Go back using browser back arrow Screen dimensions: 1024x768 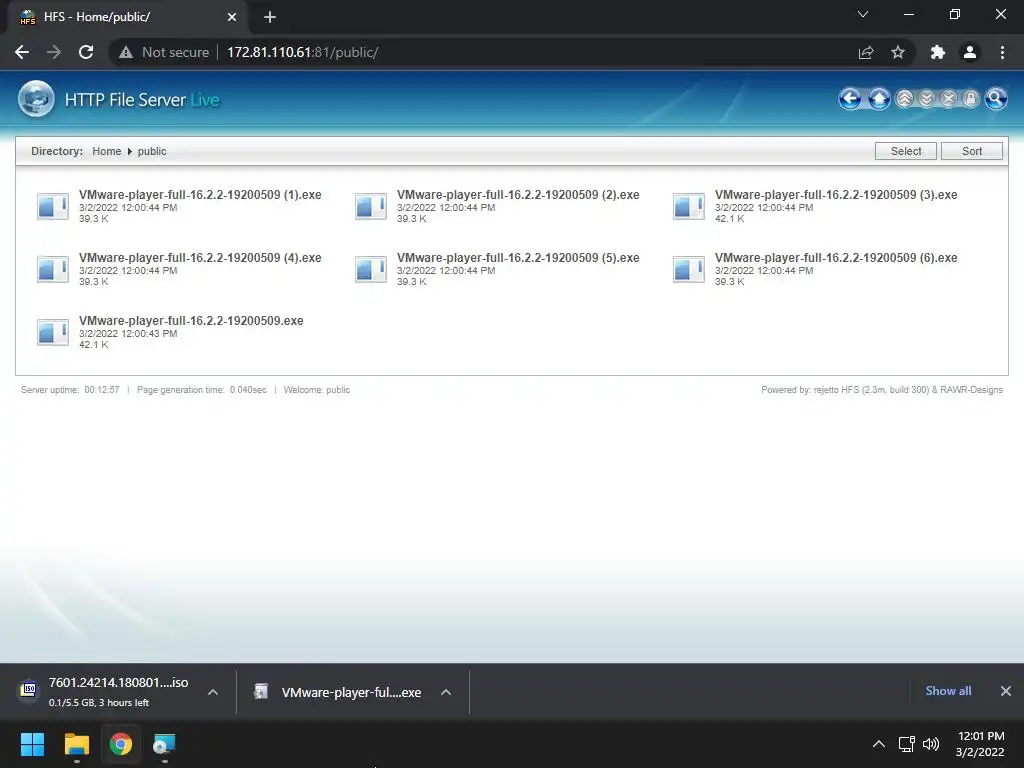22,52
